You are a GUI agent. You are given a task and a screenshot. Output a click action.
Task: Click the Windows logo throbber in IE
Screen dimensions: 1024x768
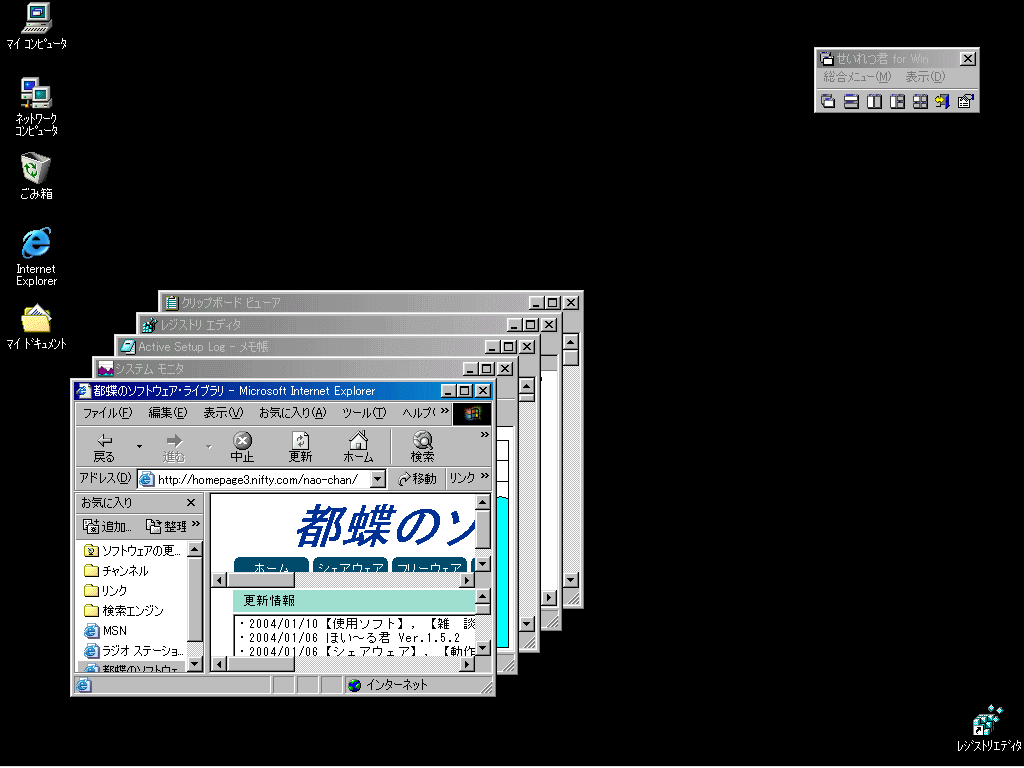point(472,413)
